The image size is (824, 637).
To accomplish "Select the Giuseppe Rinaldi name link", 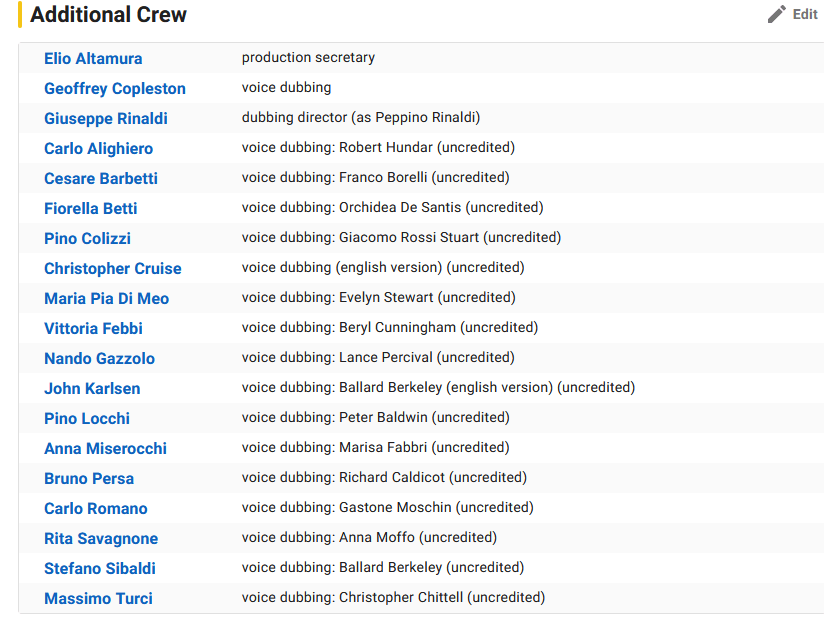I will point(106,118).
